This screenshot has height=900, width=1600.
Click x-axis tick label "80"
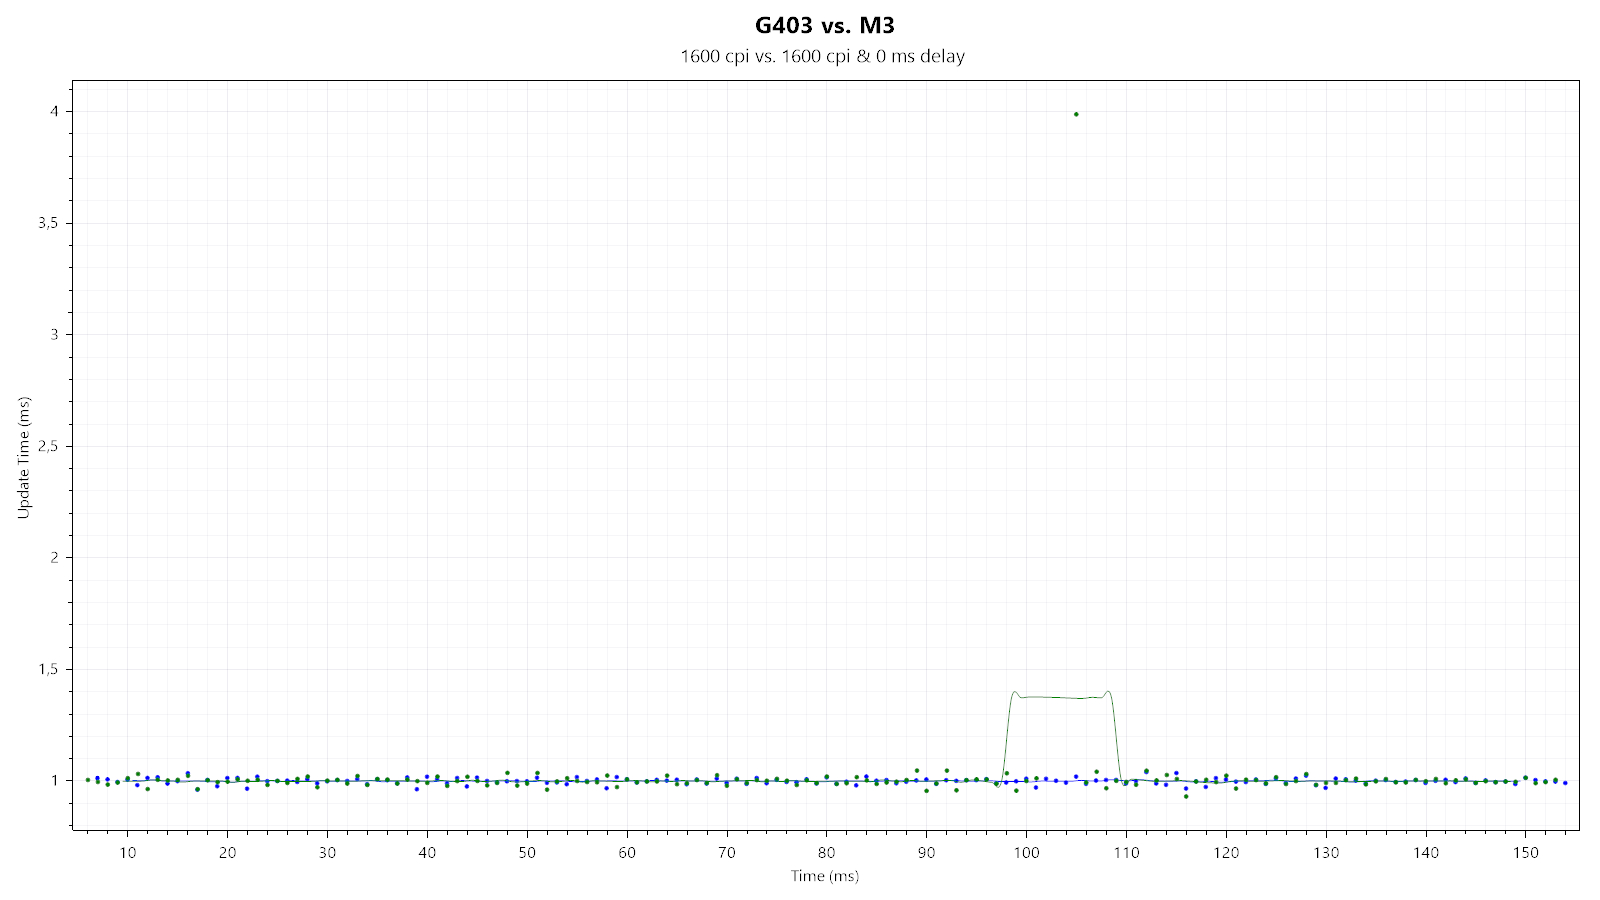pos(826,852)
